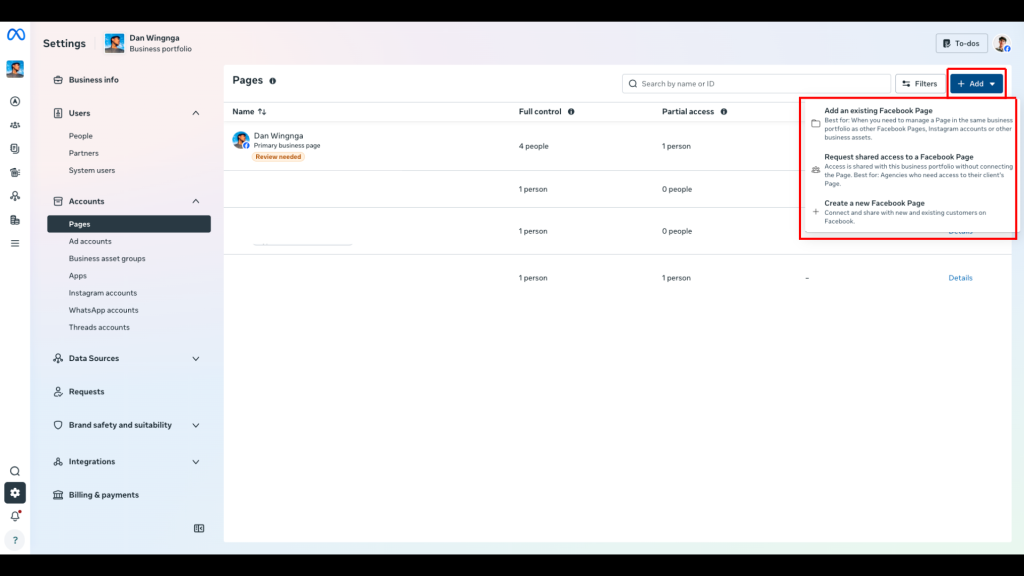Open Requests settings
Screen dimensions: 1024x576
(x=86, y=392)
